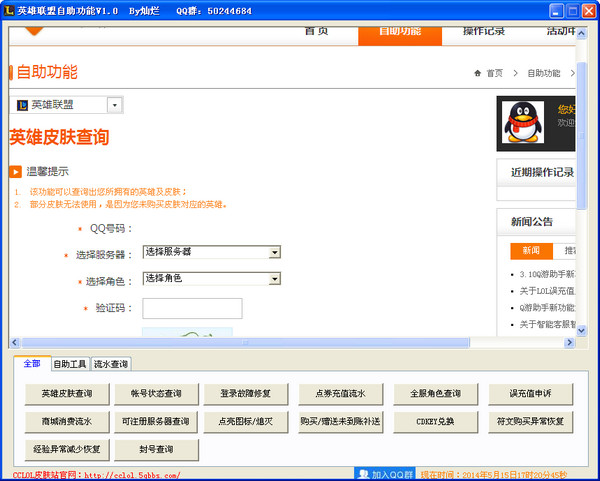Click the 新闻公告 panel header
Viewport: 600px width, 481px height.
point(536,222)
